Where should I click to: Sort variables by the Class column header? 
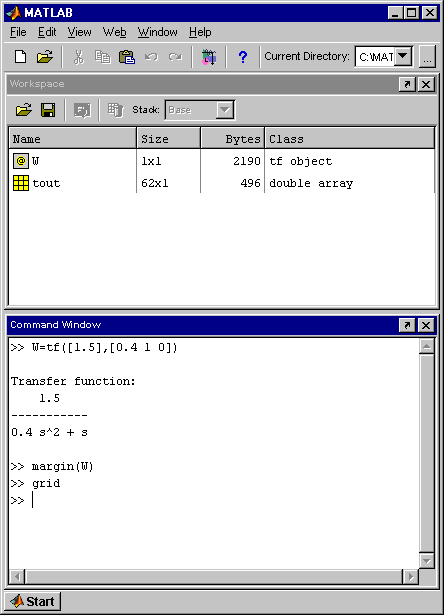pos(350,138)
